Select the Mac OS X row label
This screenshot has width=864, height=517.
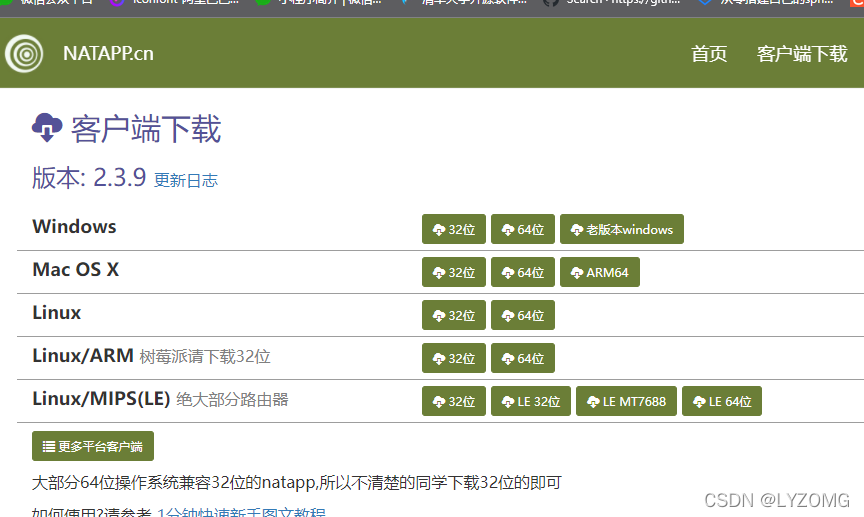[75, 270]
